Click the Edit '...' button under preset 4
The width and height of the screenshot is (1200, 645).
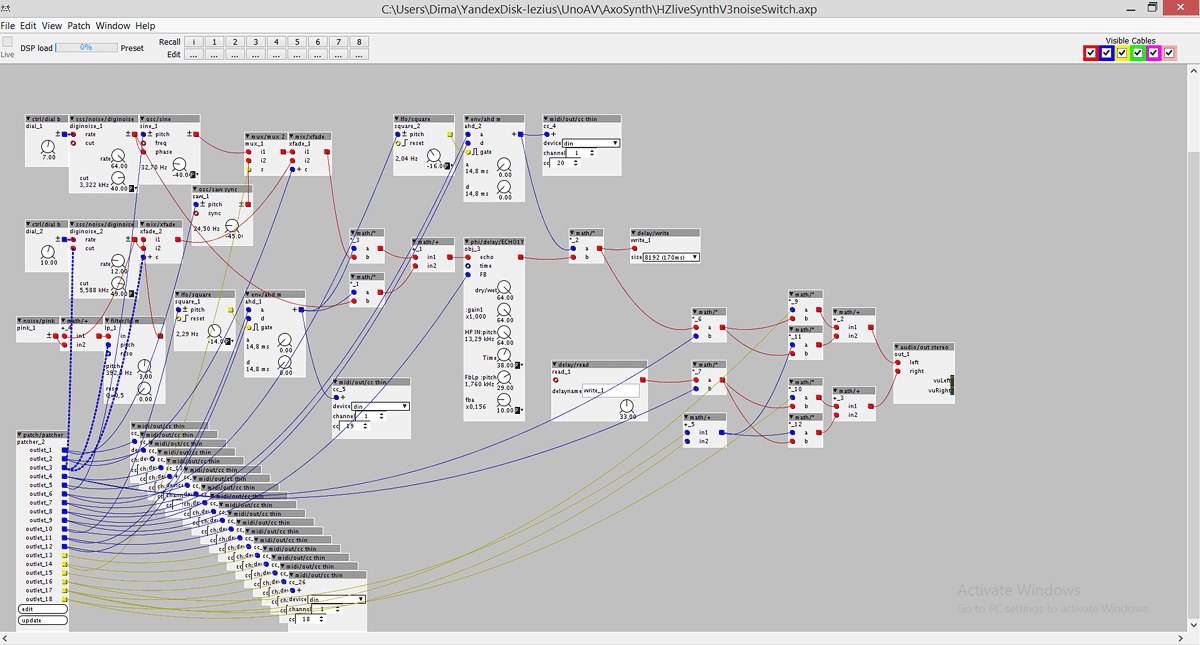(276, 54)
